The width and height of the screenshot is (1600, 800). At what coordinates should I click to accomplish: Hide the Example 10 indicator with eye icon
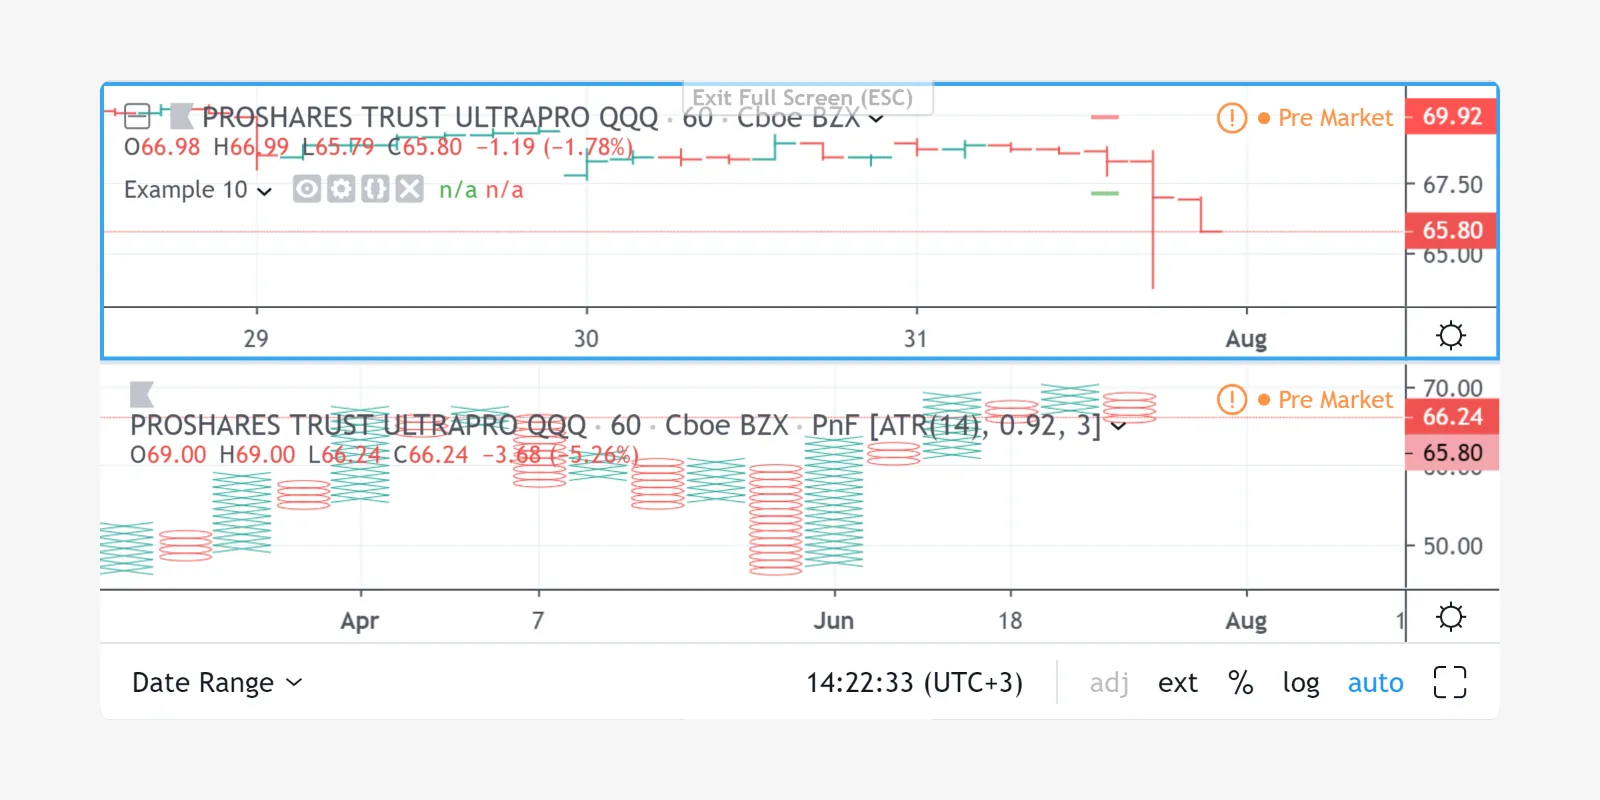pyautogui.click(x=307, y=189)
